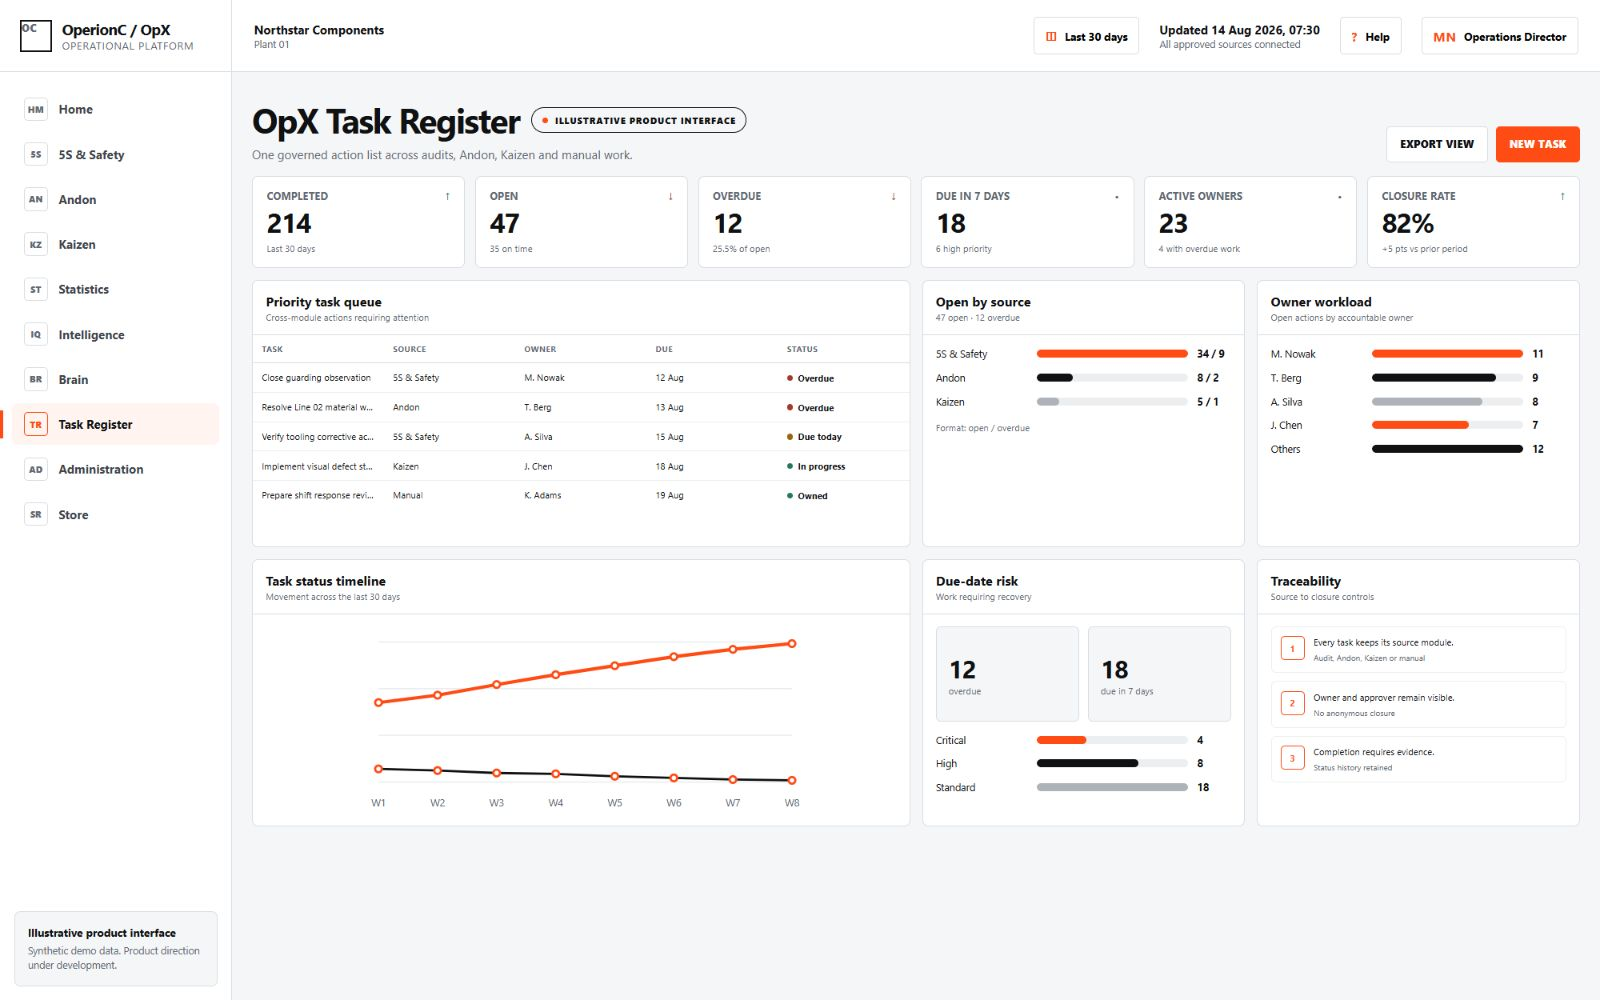Select Task Register in the sidebar
The image size is (1600, 1000).
pos(116,425)
